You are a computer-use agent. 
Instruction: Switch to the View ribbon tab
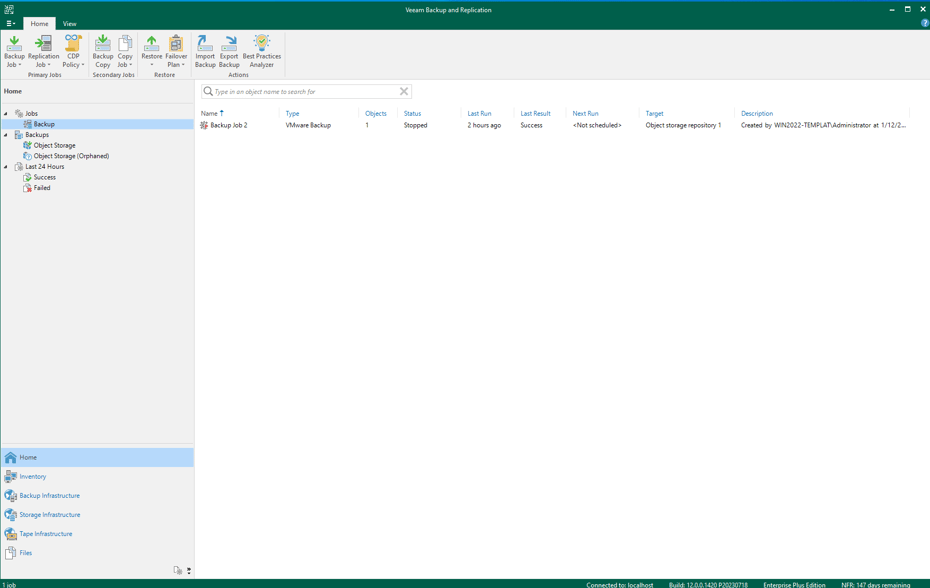pos(69,24)
